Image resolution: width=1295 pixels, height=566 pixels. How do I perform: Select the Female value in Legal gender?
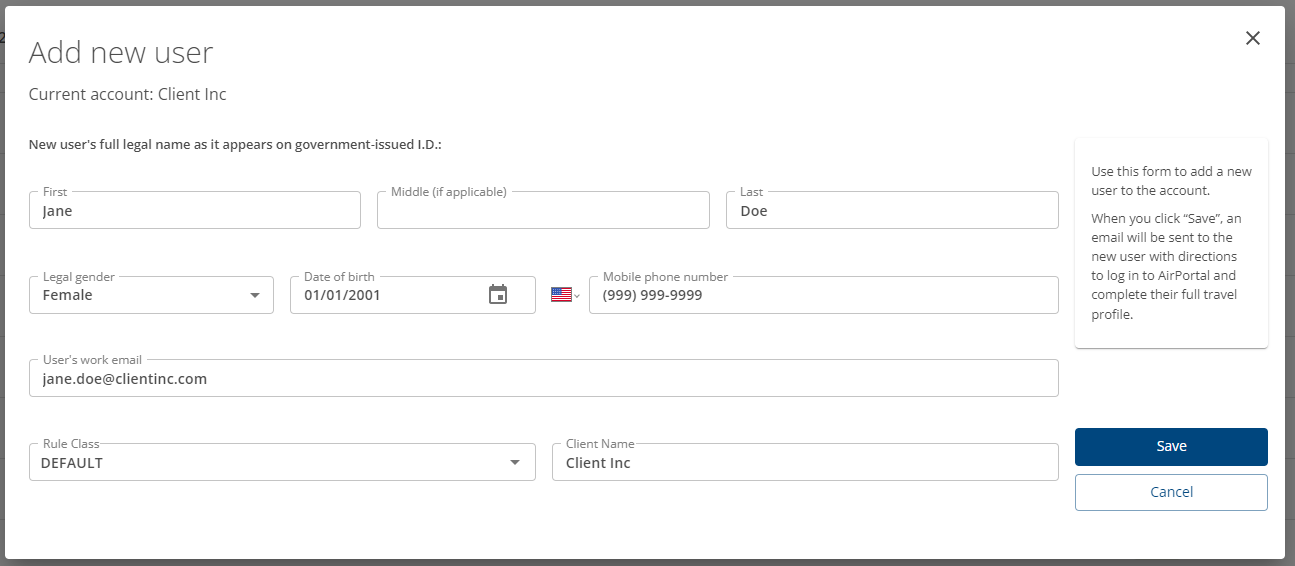[68, 295]
